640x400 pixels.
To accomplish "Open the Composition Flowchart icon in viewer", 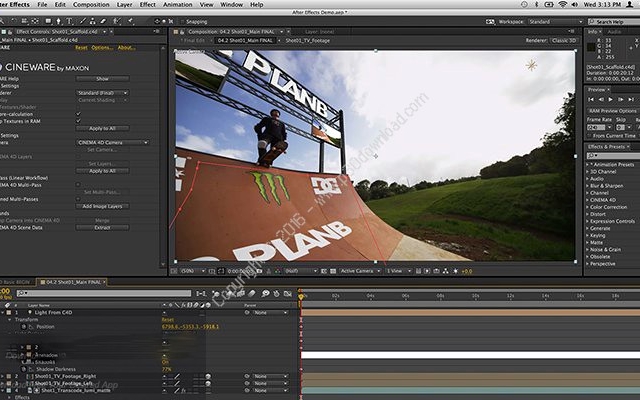I will pyautogui.click(x=446, y=271).
